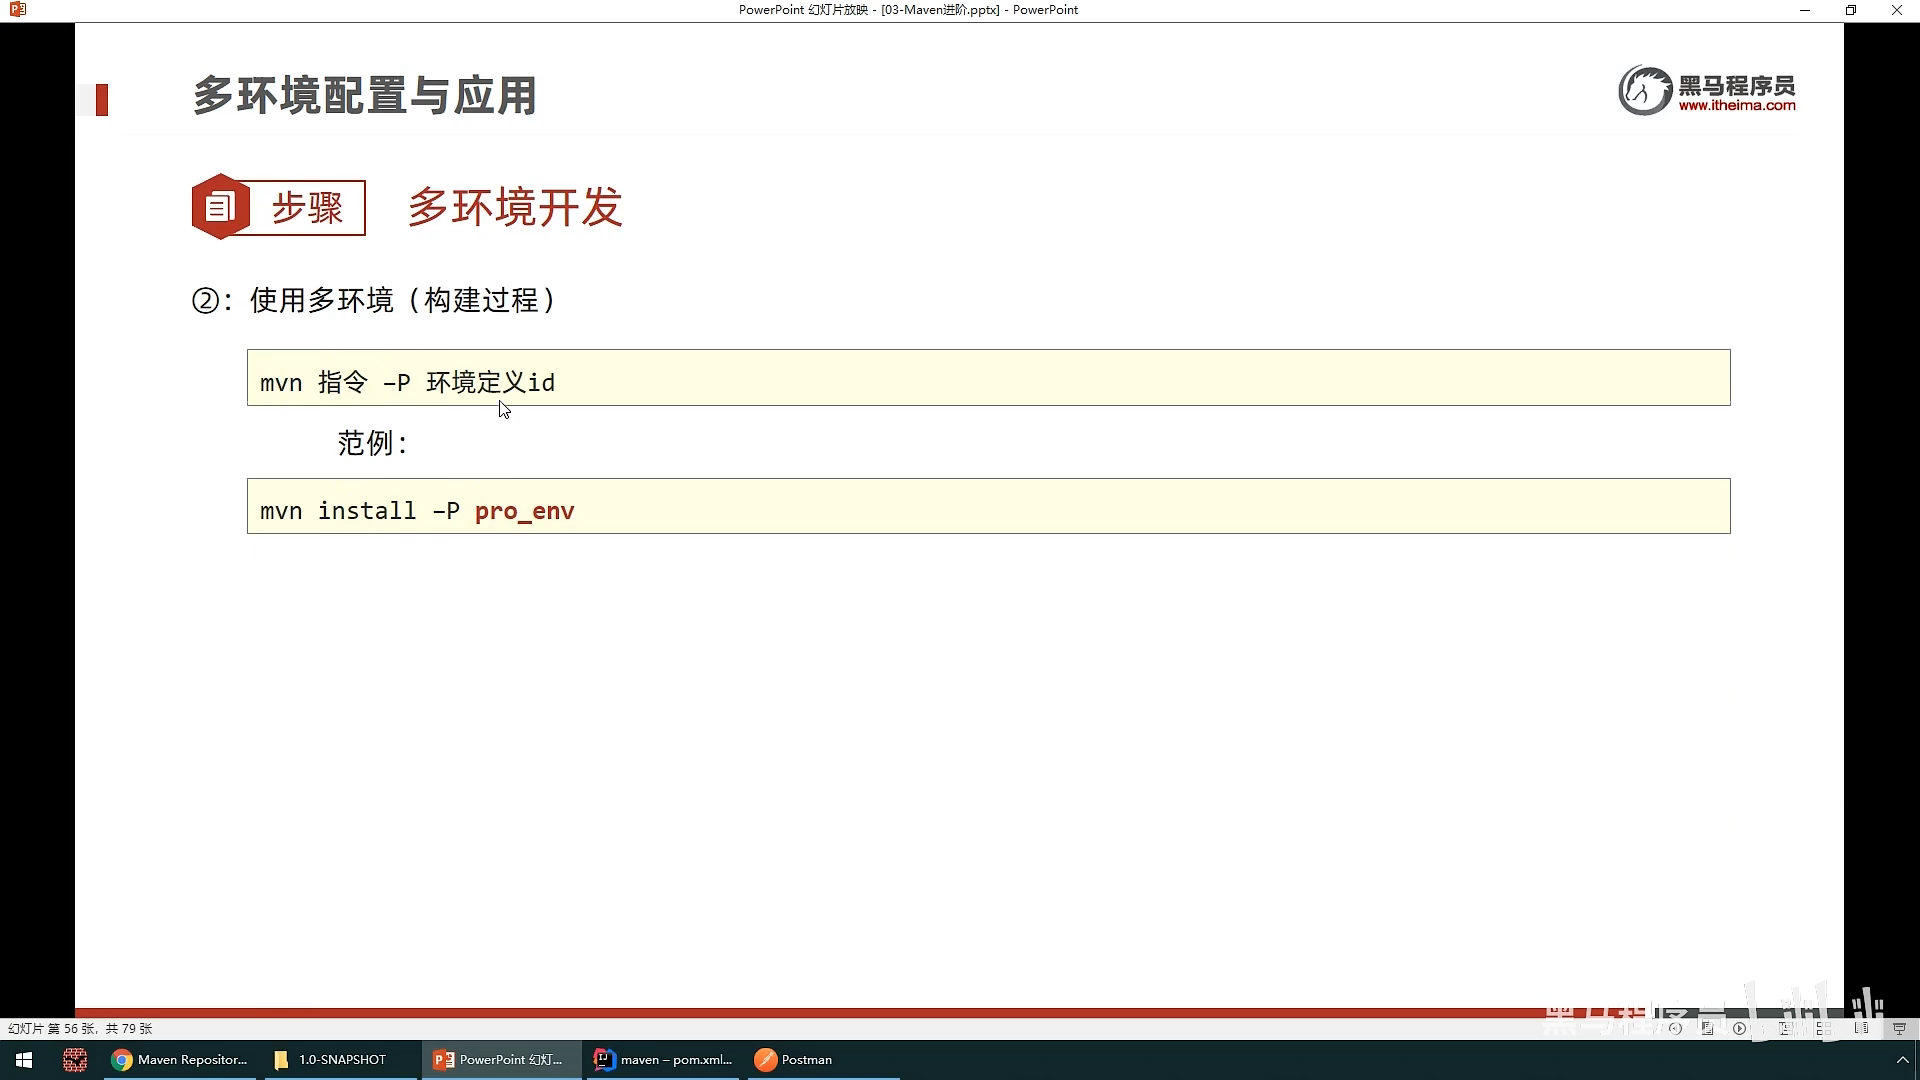Screen dimensions: 1920x1080
Task: Open Windows Start menu
Action: [24, 1060]
